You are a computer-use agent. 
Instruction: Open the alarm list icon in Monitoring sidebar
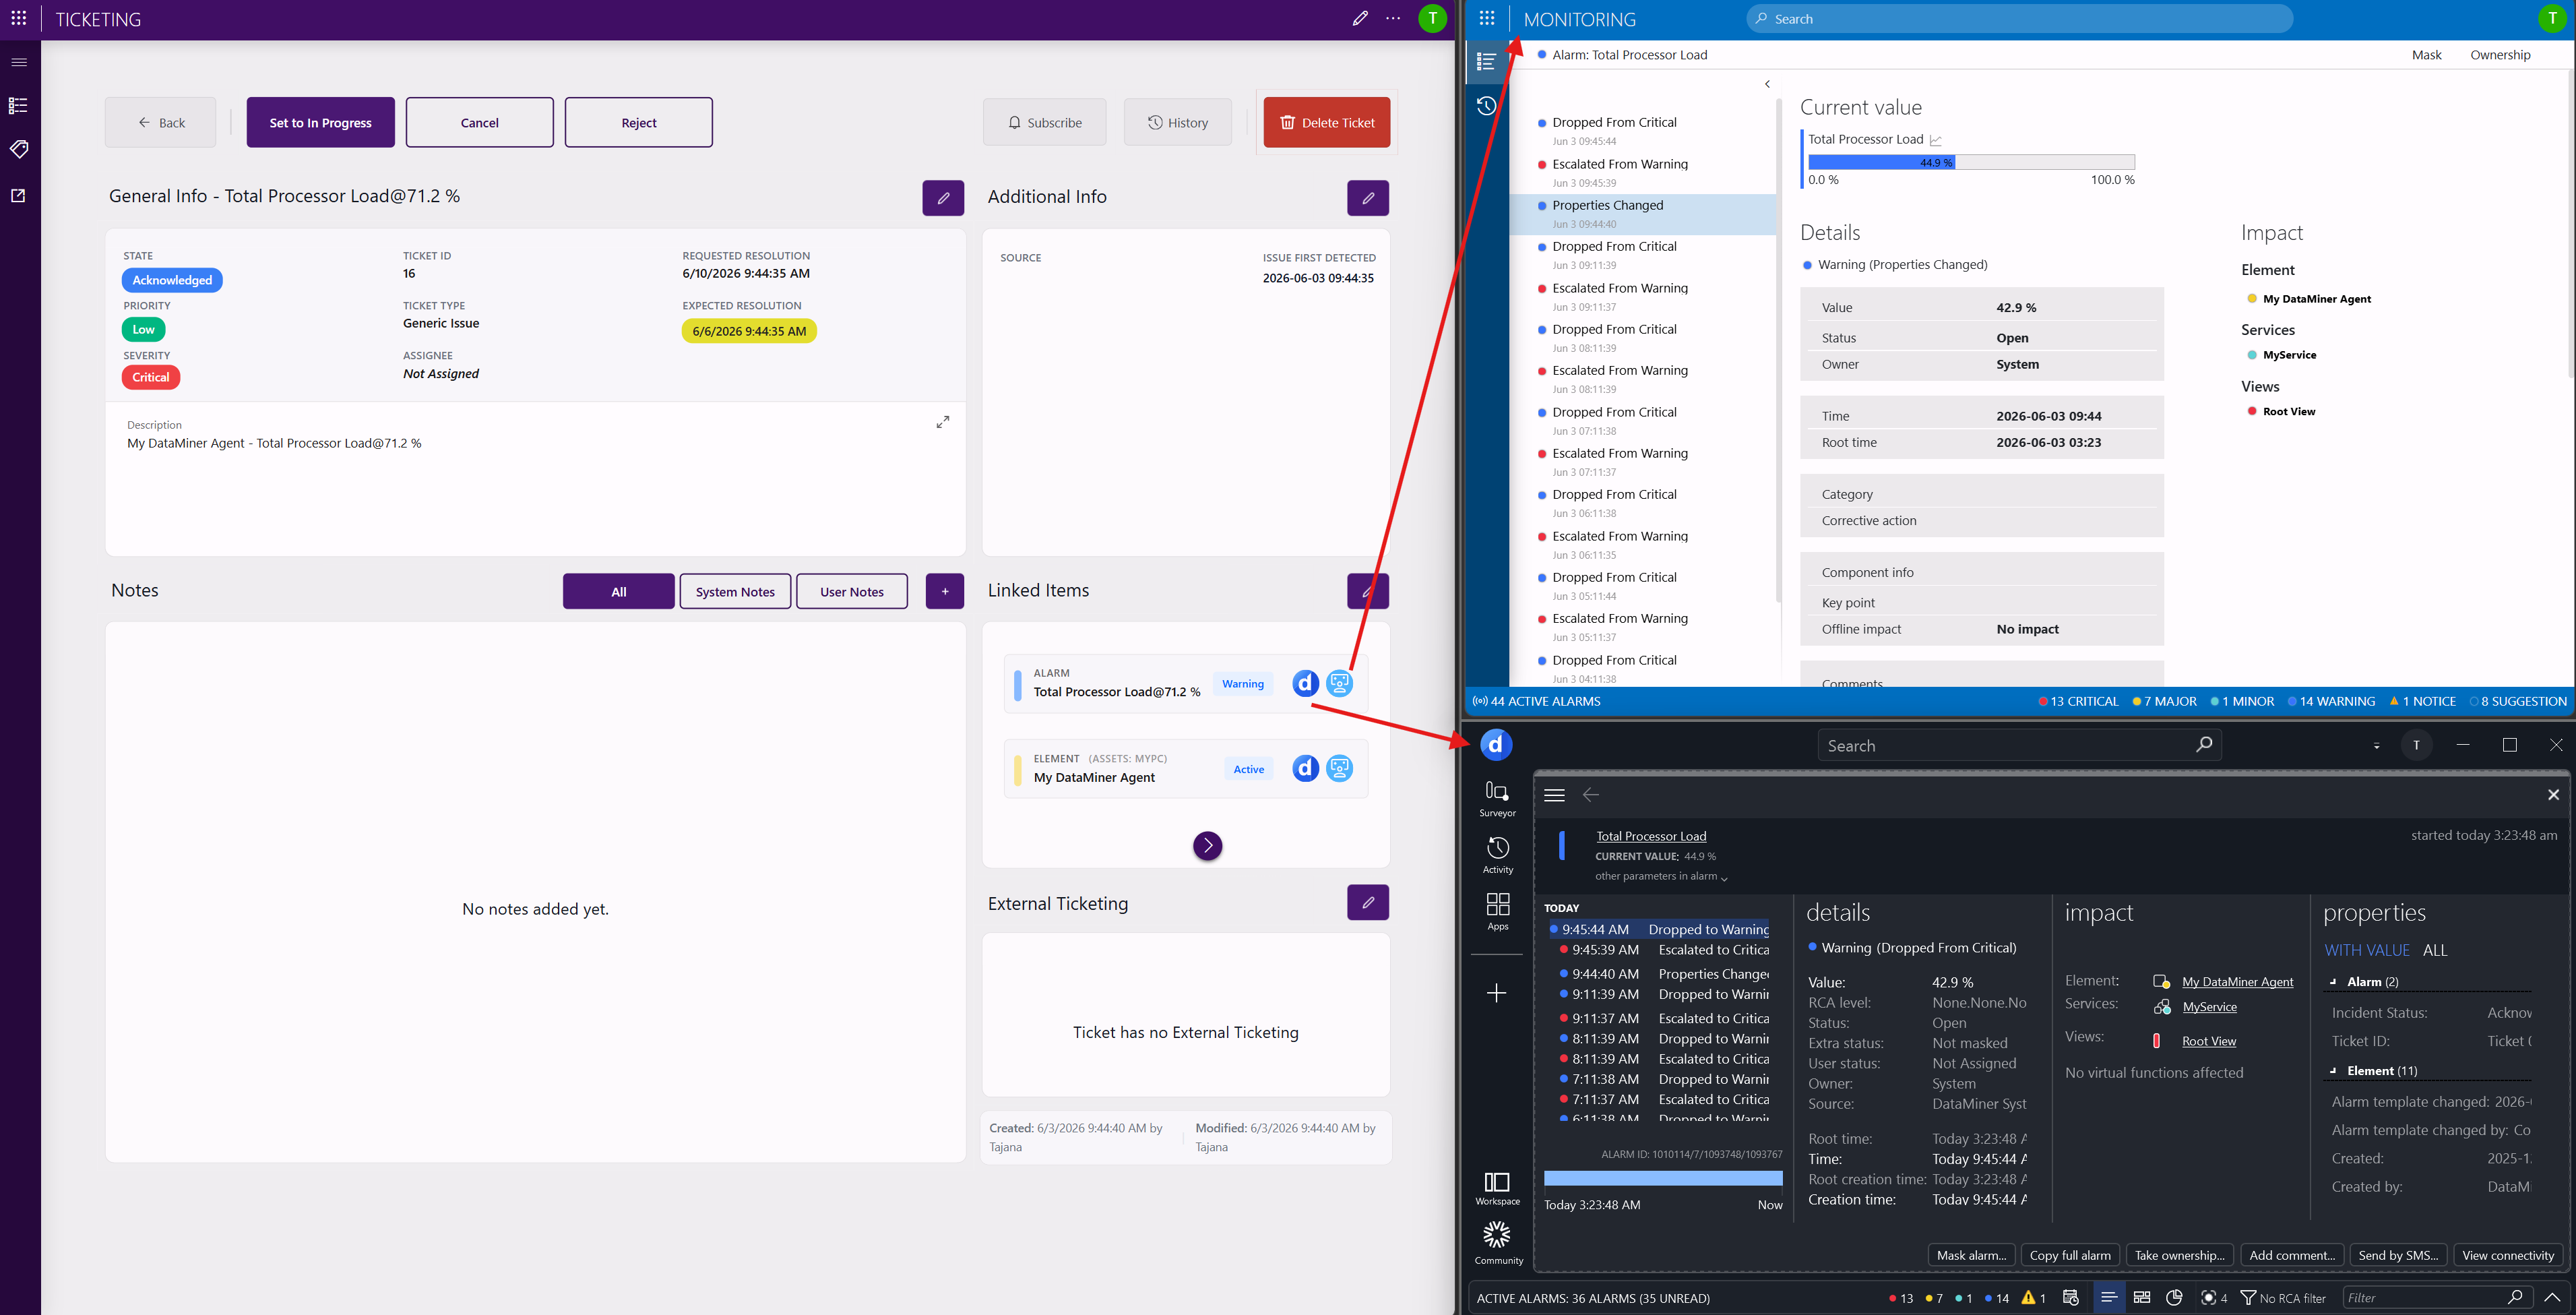pyautogui.click(x=1487, y=61)
